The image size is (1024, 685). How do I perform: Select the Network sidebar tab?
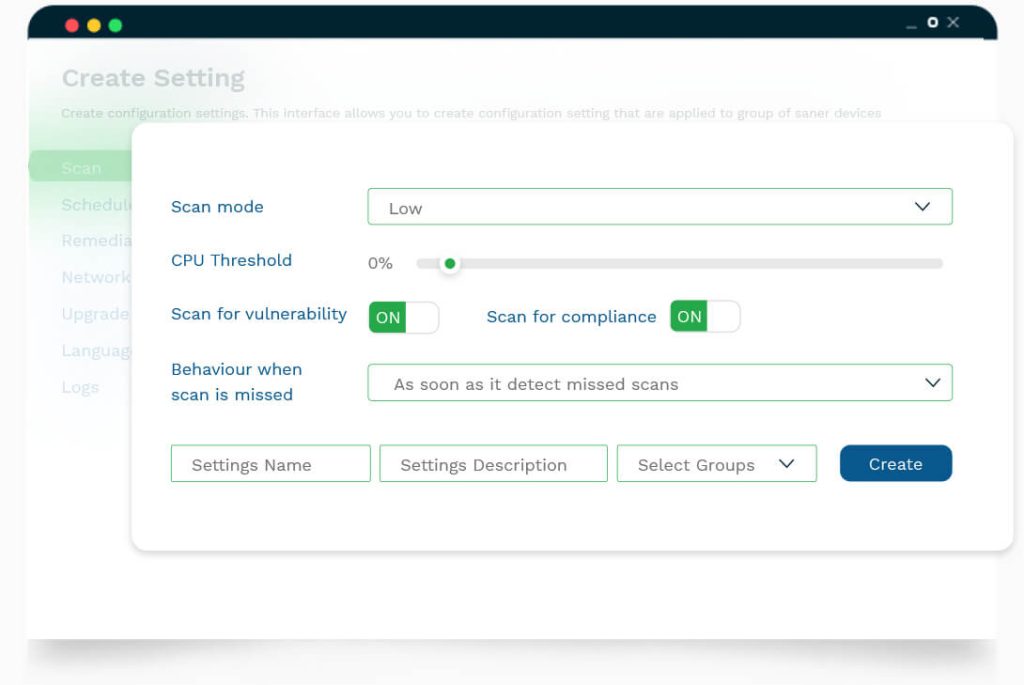coord(97,277)
